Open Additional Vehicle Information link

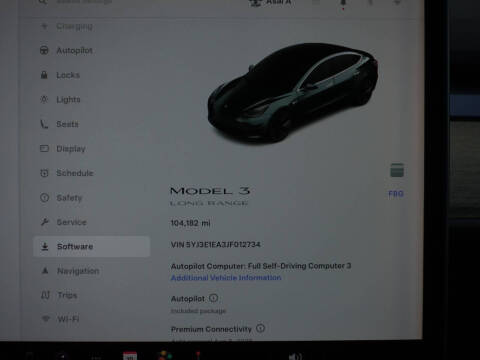(226, 278)
